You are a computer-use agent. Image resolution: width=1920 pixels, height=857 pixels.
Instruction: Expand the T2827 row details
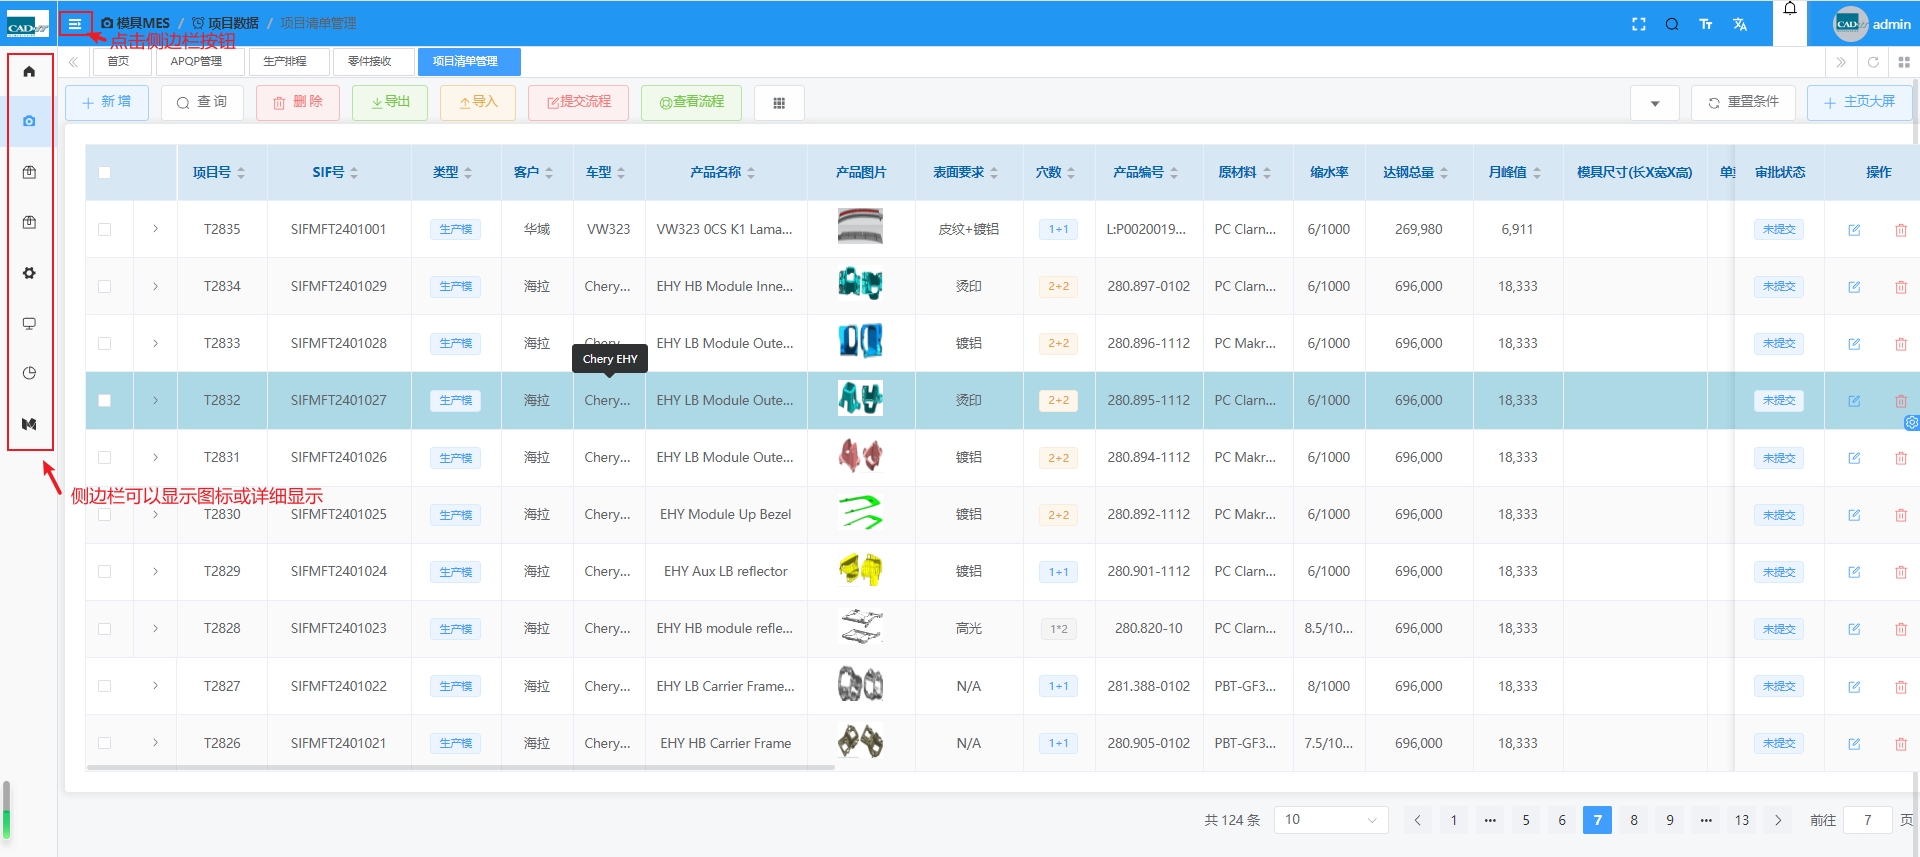[155, 686]
